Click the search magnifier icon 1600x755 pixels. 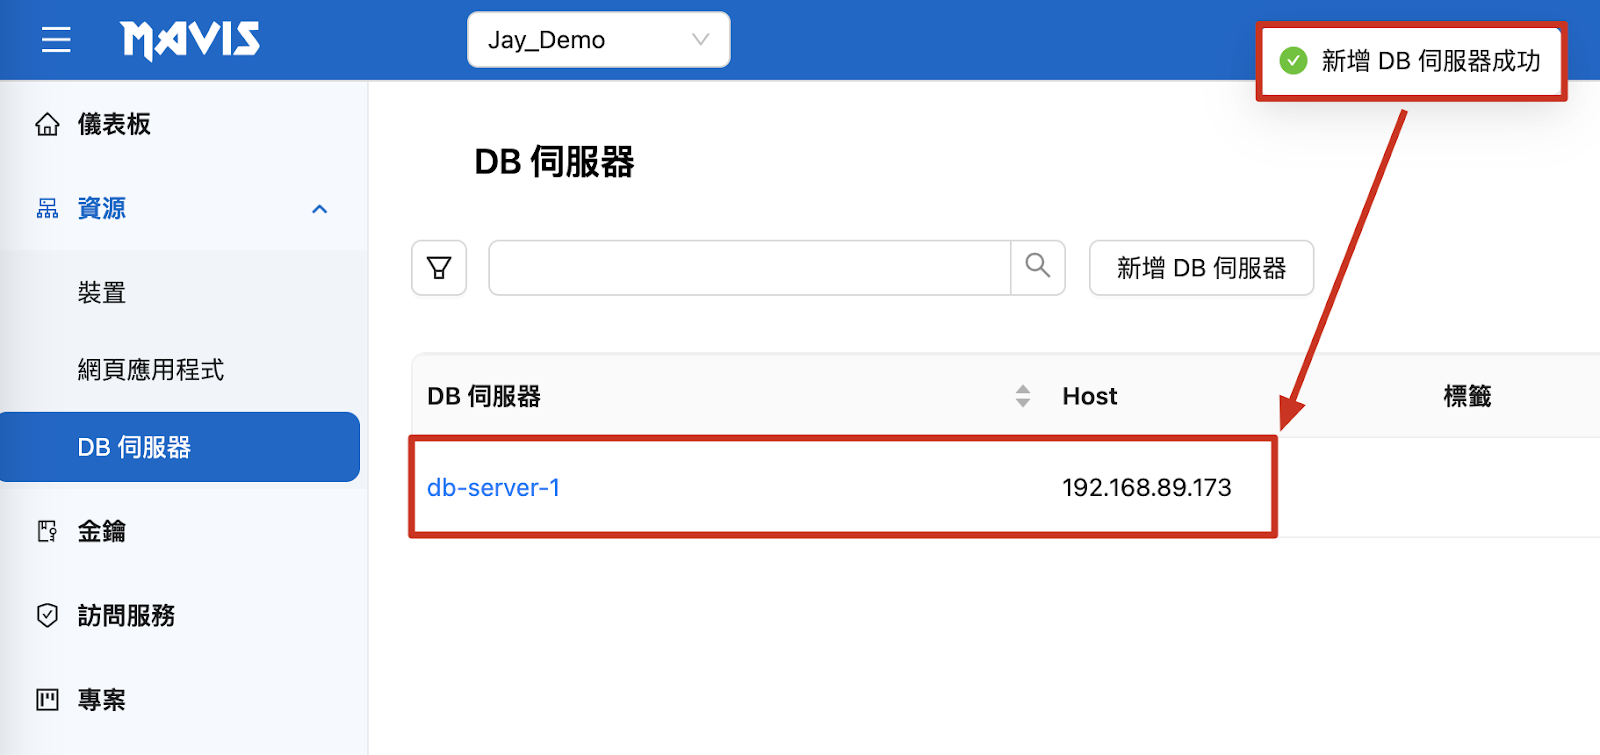coord(1038,266)
